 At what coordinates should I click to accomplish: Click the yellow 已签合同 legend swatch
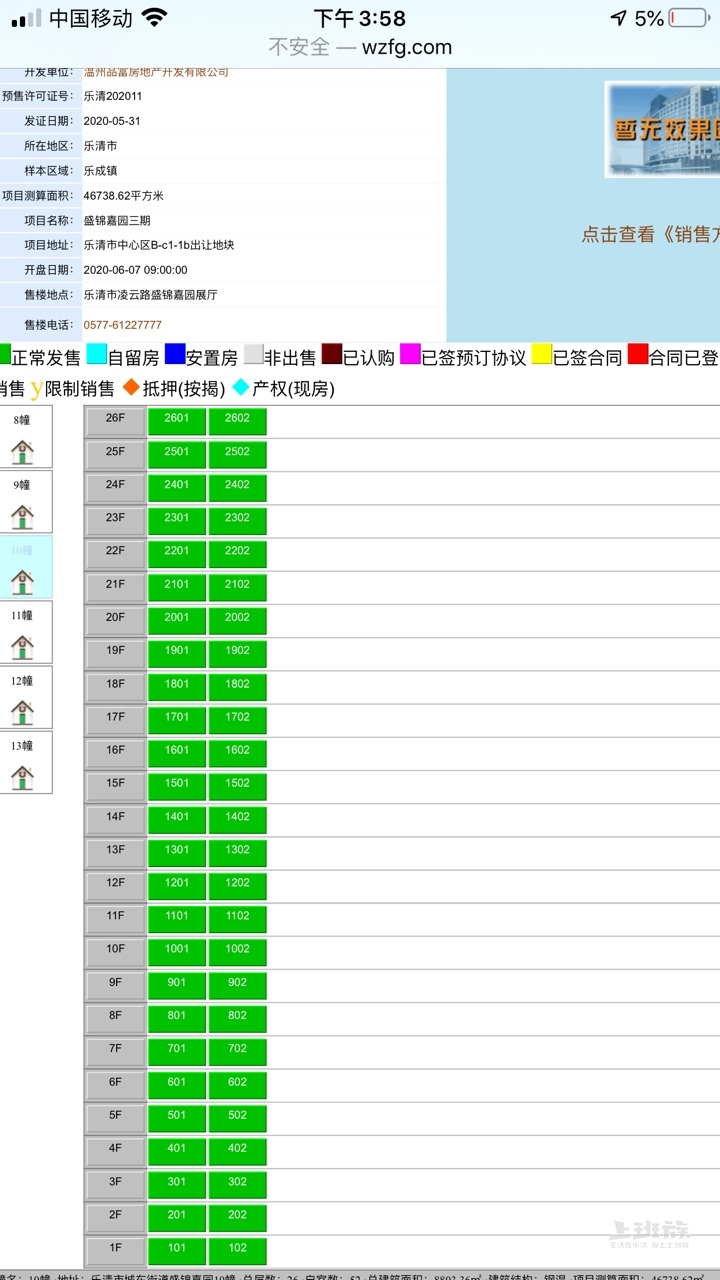pos(542,355)
